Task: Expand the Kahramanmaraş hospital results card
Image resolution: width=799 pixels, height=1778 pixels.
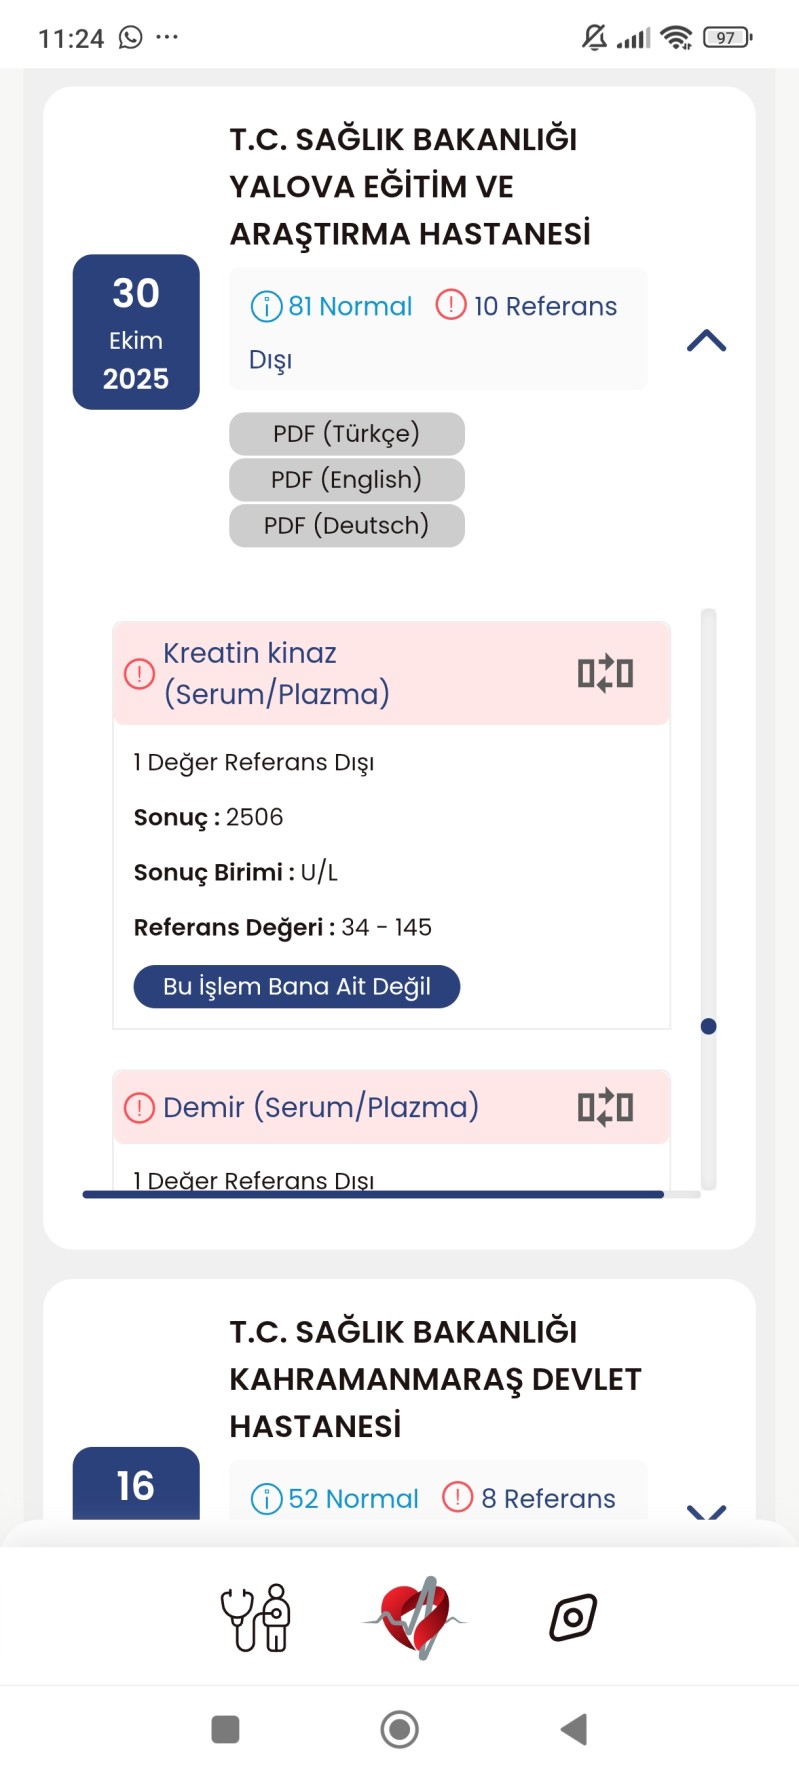Action: tap(706, 1511)
